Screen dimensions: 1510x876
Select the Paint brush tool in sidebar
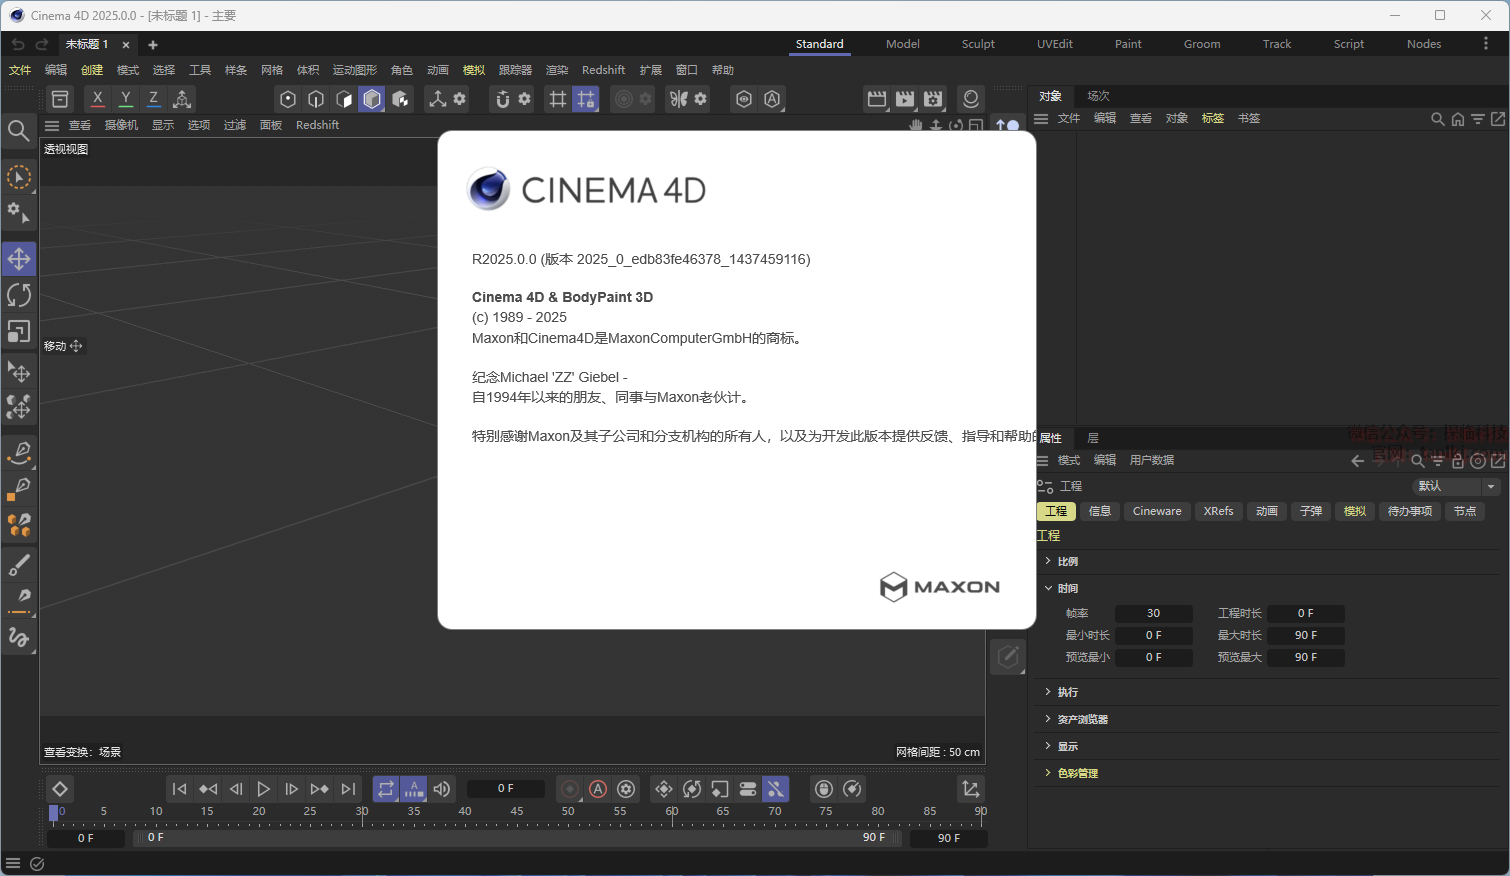click(x=19, y=565)
